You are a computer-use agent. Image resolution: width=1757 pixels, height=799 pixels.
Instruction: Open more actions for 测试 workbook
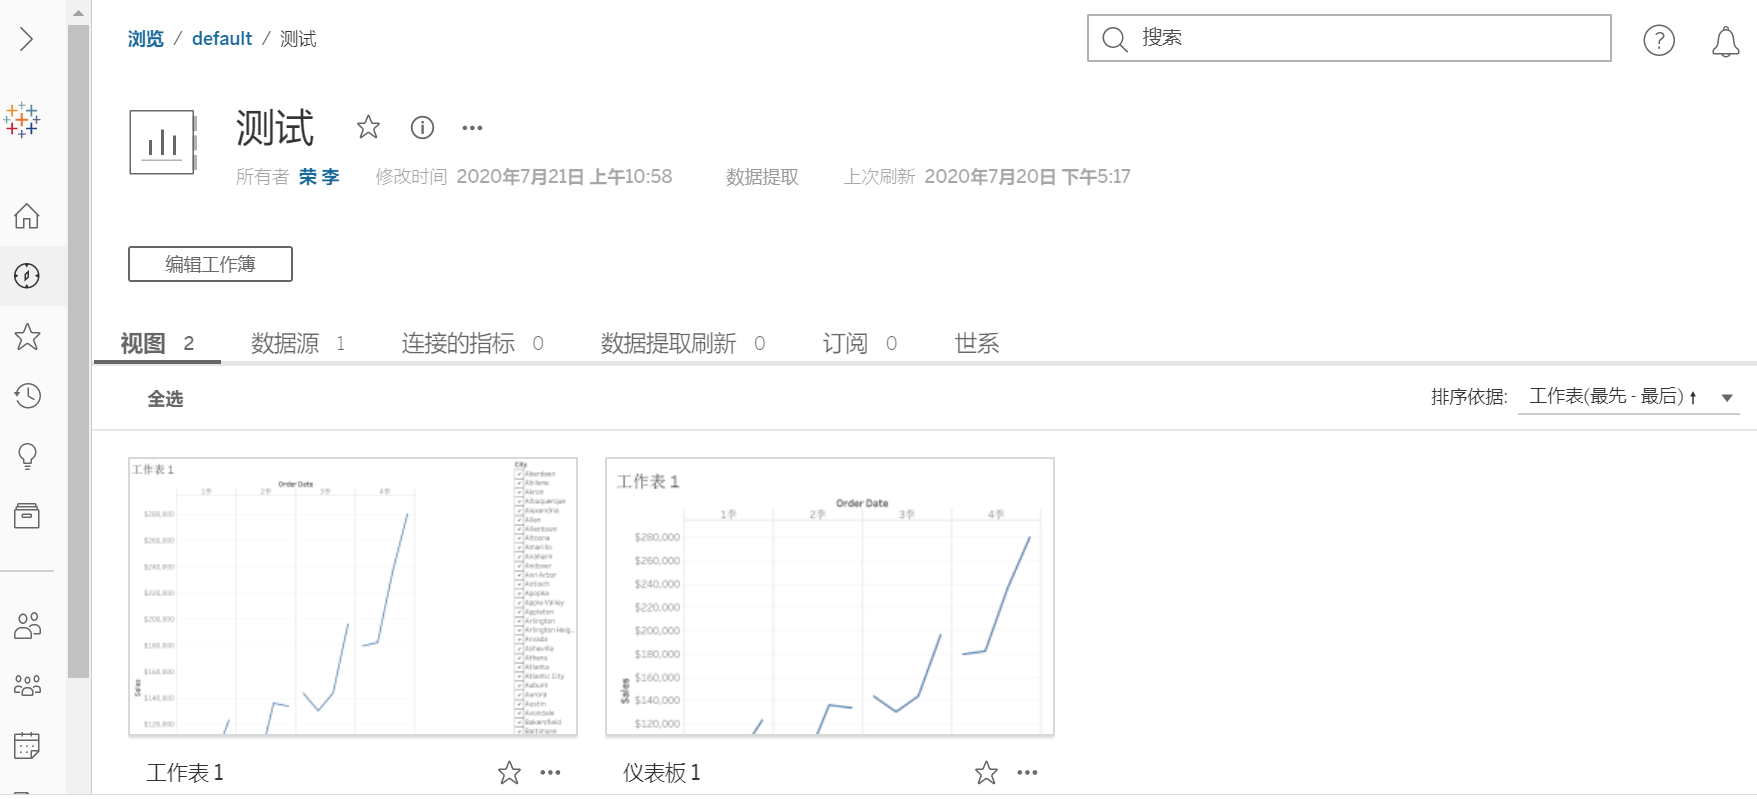472,128
